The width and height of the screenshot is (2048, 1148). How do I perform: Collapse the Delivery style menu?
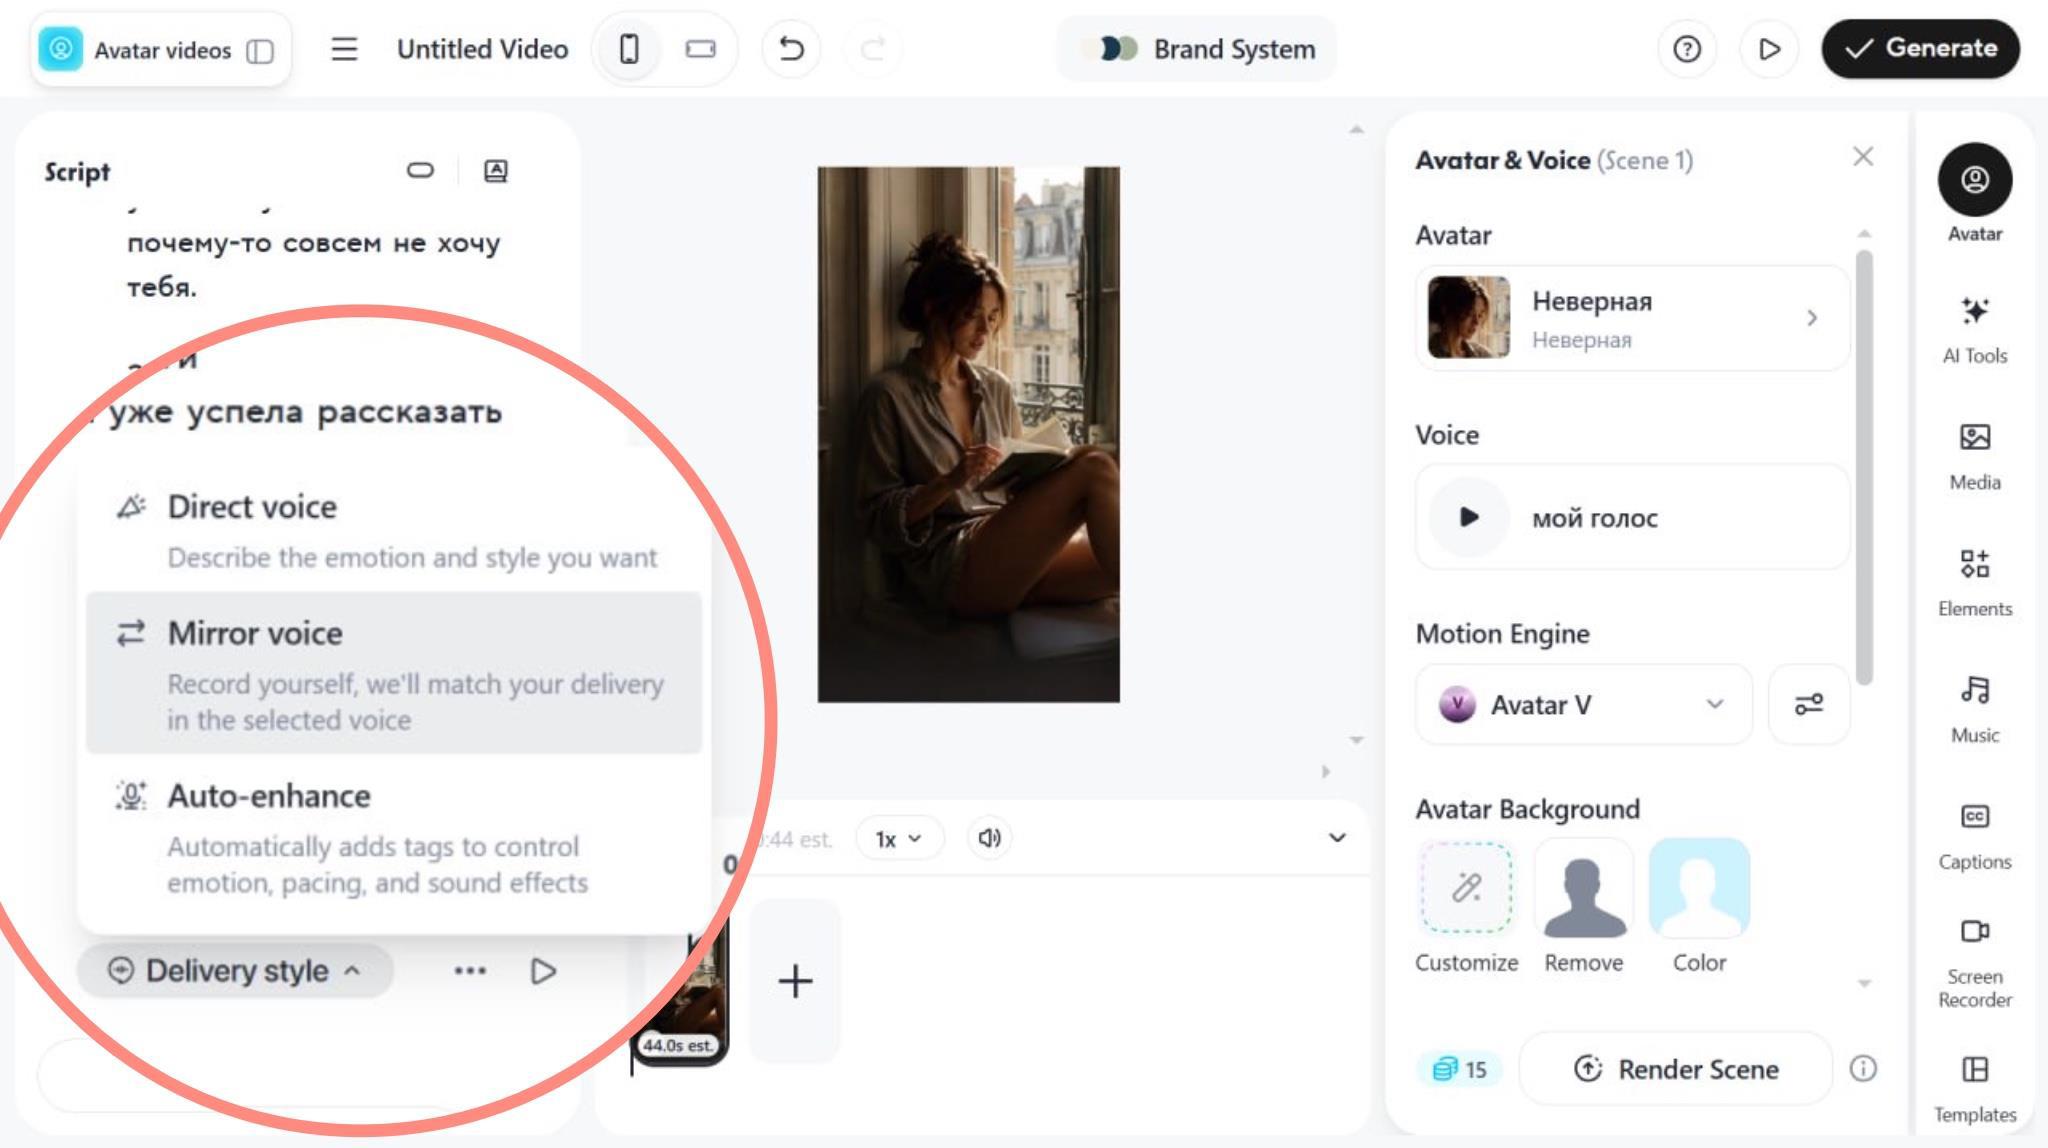[x=235, y=971]
